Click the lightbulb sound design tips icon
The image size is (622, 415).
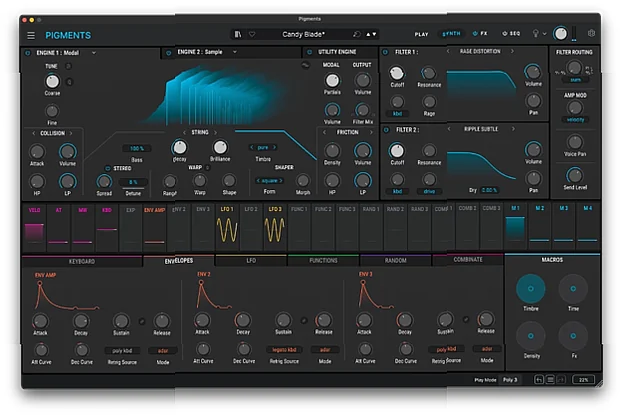536,34
